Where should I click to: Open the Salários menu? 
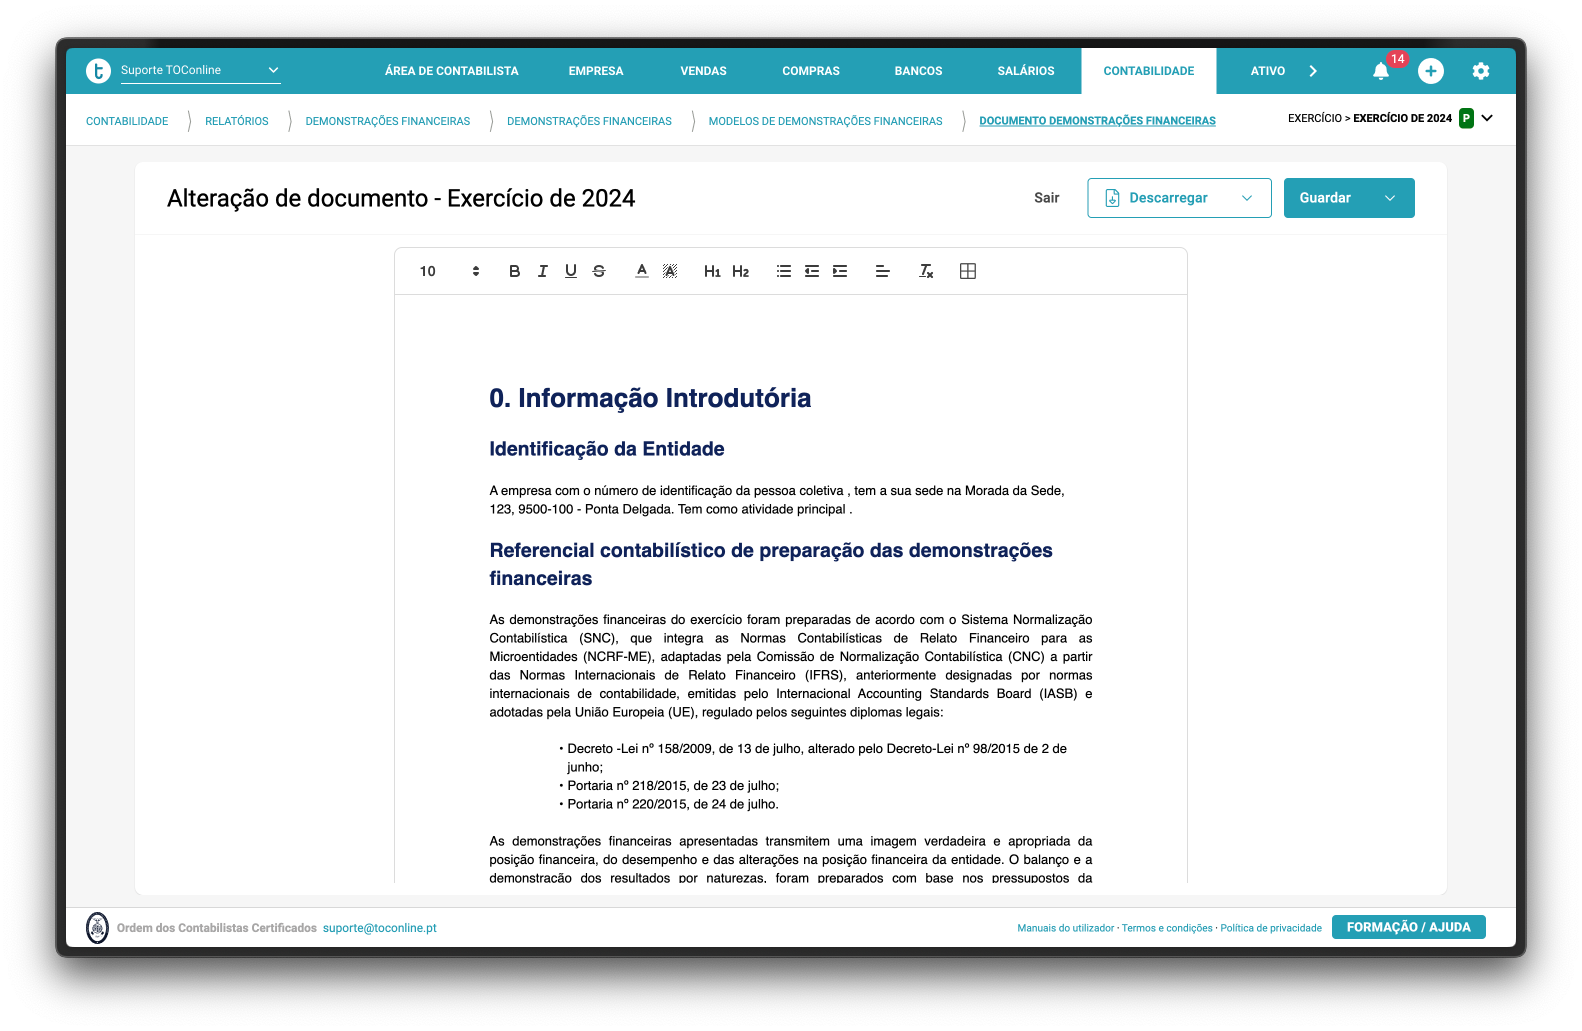1026,71
